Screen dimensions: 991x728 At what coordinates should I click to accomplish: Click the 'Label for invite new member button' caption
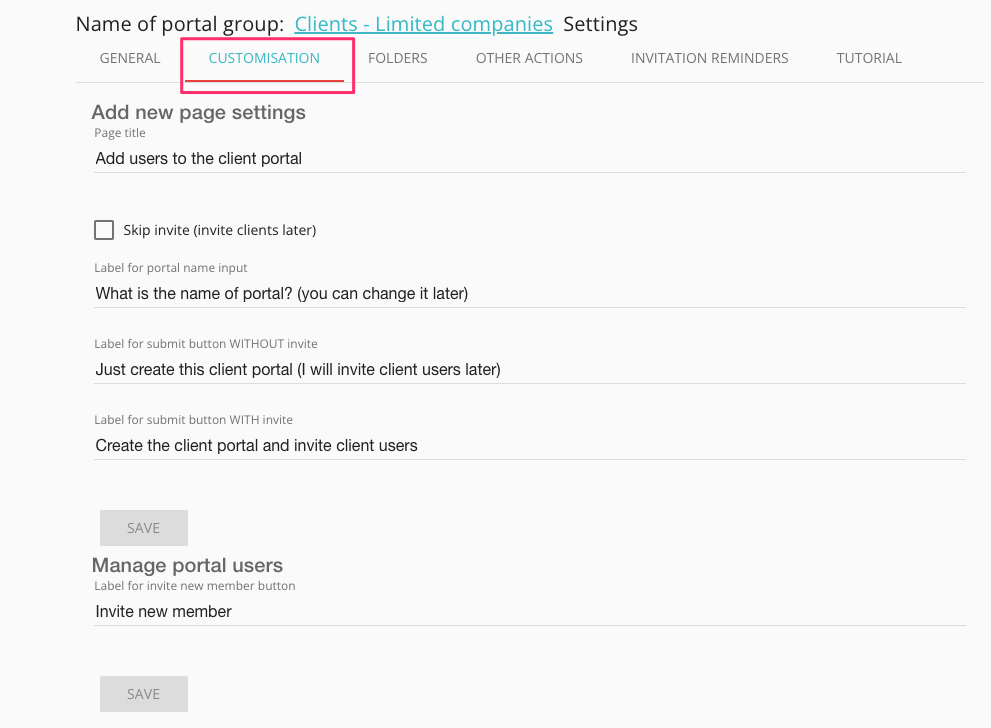195,586
